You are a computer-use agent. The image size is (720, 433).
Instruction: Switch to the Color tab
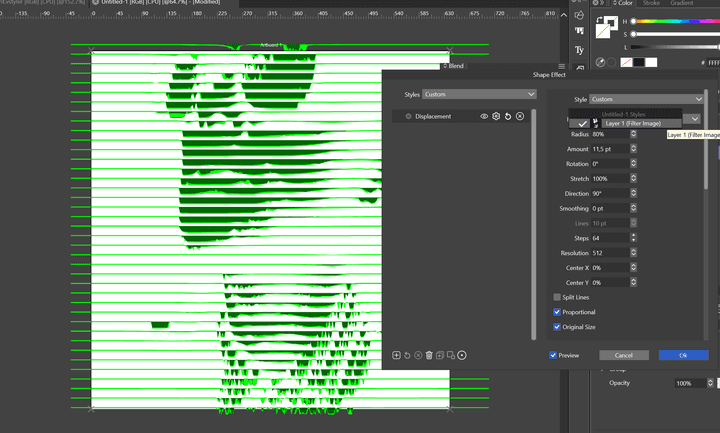coord(623,3)
